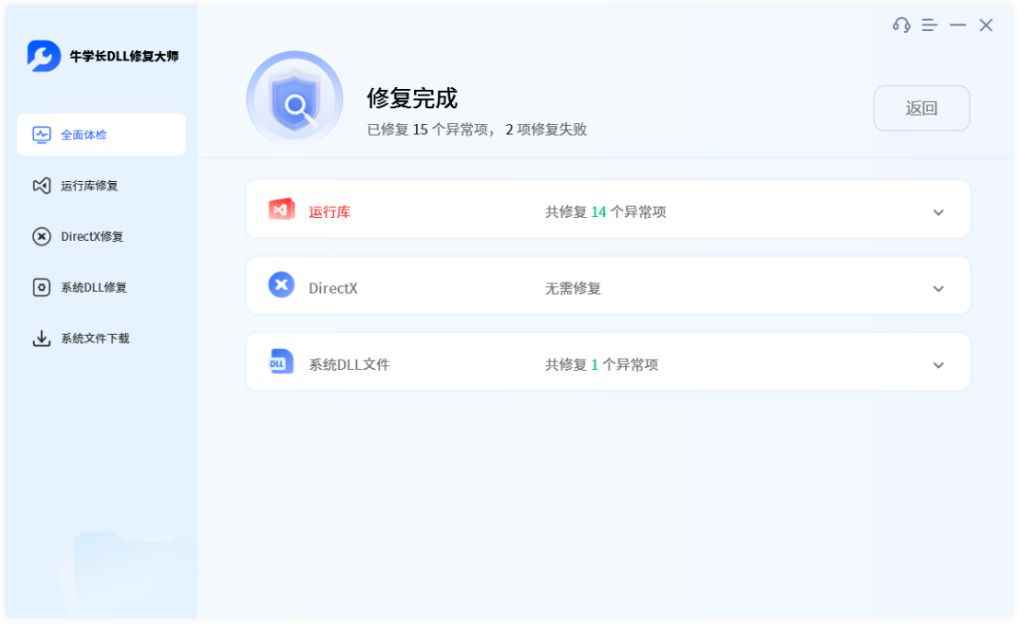Open the hamburger menu at top right

coord(930,25)
